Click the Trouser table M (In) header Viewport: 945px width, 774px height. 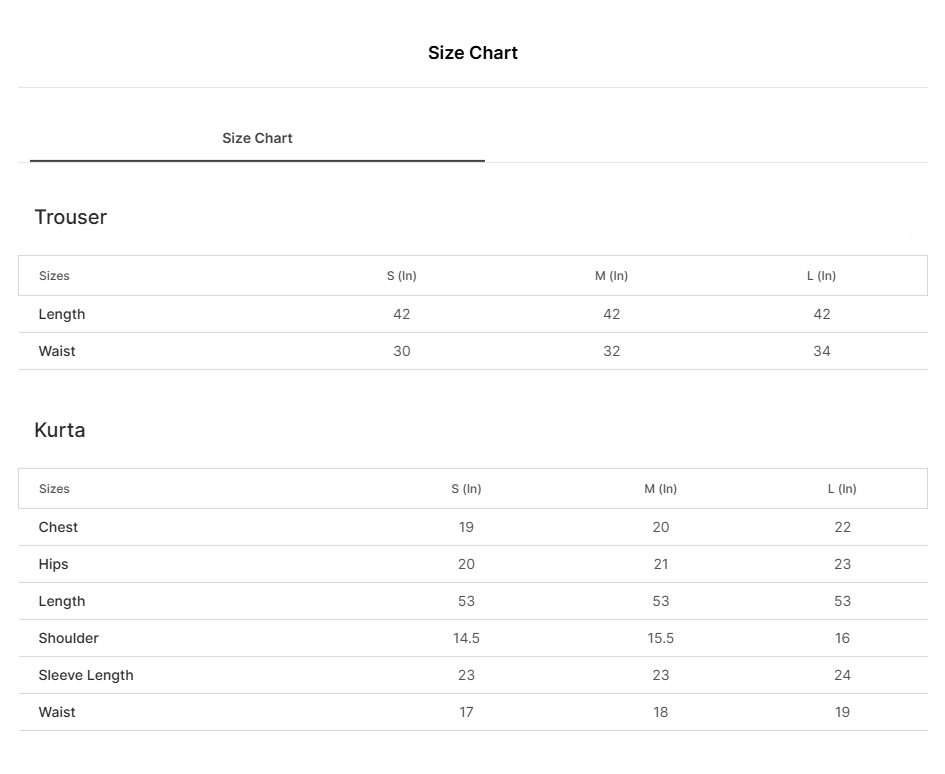pyautogui.click(x=611, y=276)
